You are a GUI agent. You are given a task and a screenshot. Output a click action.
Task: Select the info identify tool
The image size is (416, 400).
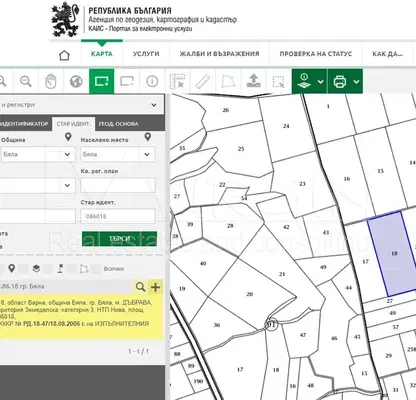coord(152,81)
